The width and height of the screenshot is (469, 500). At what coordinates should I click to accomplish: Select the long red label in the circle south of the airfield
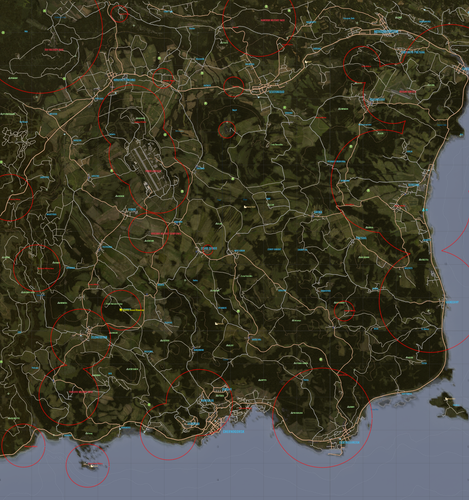coord(166,234)
